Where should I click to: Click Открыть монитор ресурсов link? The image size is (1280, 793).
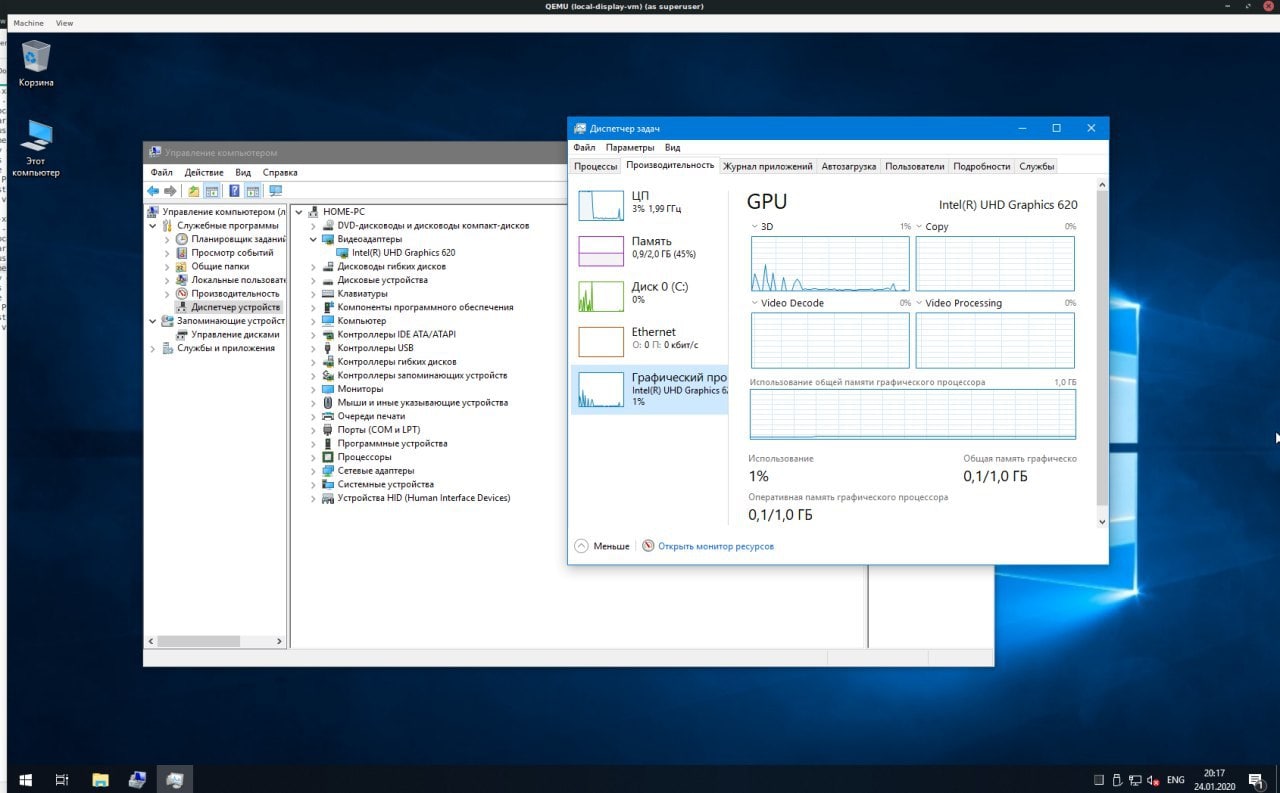716,546
